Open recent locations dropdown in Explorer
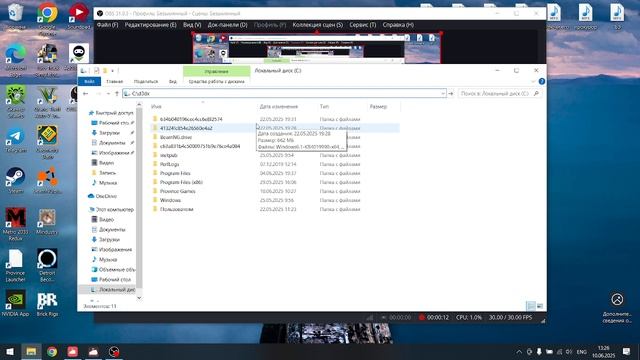Viewport: 640px width, 360px height. pos(108,93)
